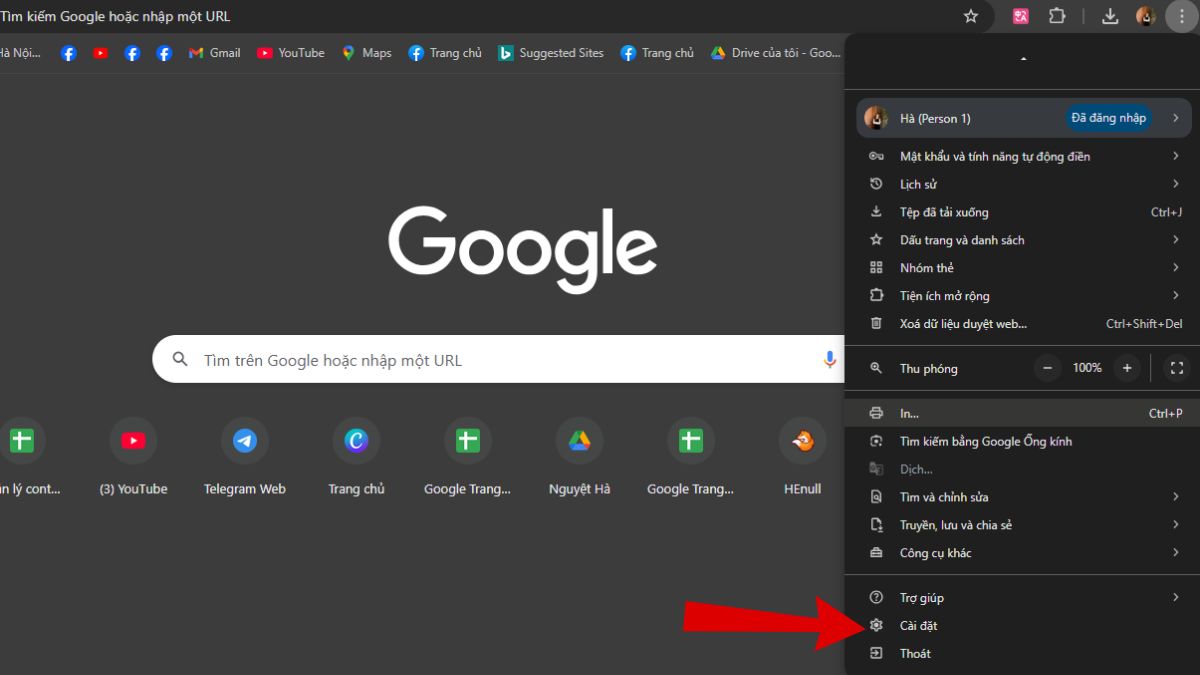Open the Telegram Web shortcut tile
Image resolution: width=1200 pixels, height=675 pixels.
point(245,458)
